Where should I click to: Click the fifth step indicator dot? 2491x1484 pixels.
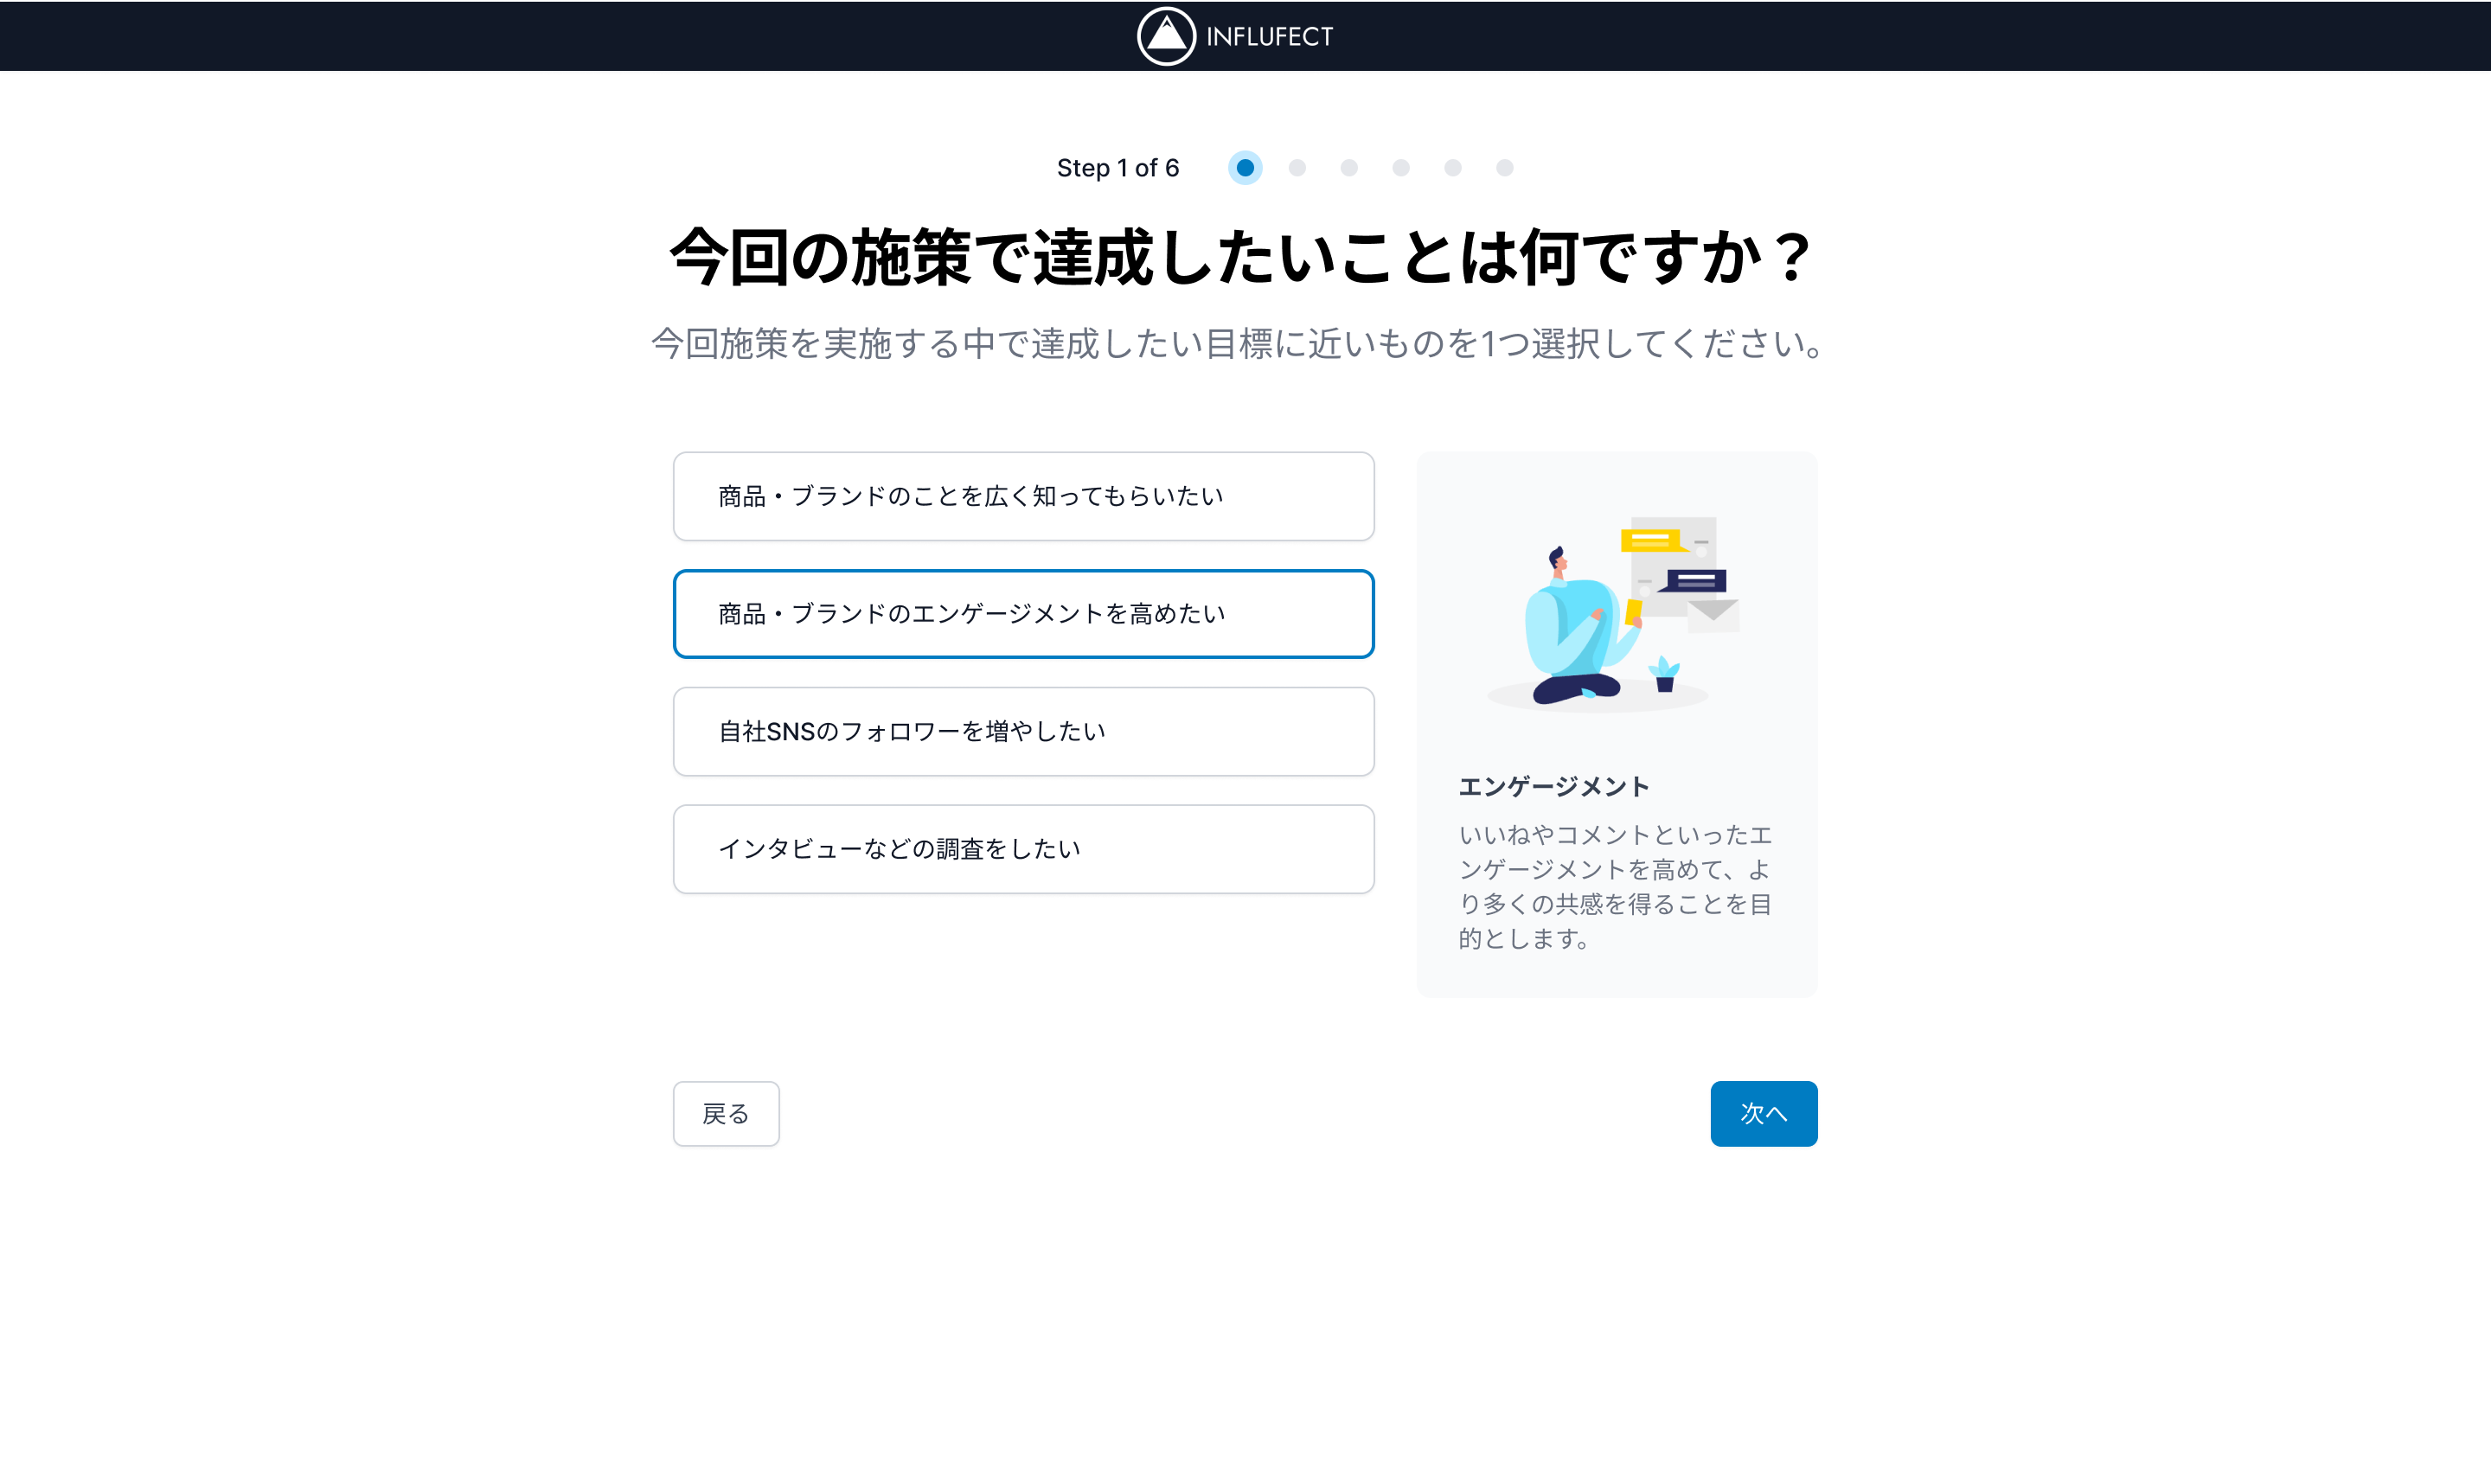click(1453, 168)
